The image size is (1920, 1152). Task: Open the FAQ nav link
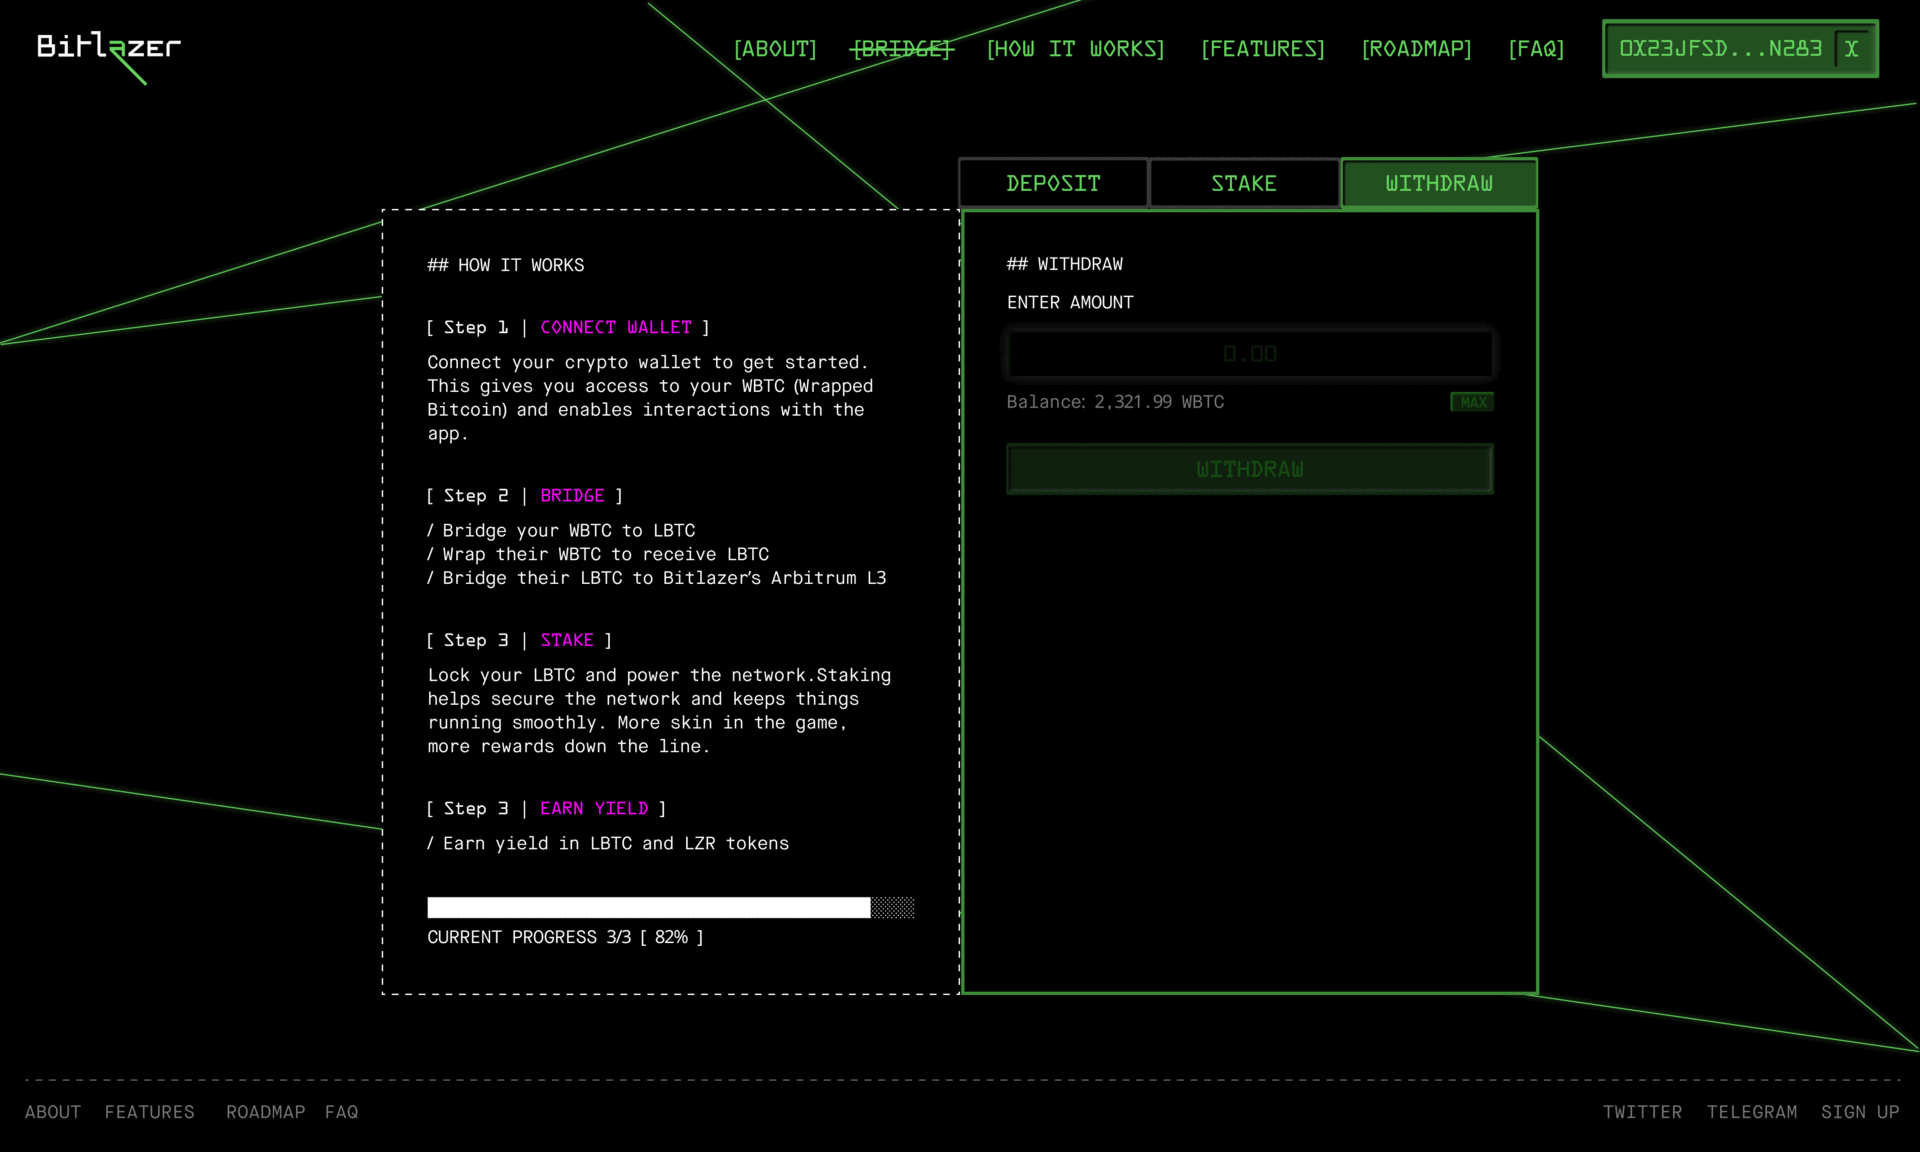[1536, 49]
